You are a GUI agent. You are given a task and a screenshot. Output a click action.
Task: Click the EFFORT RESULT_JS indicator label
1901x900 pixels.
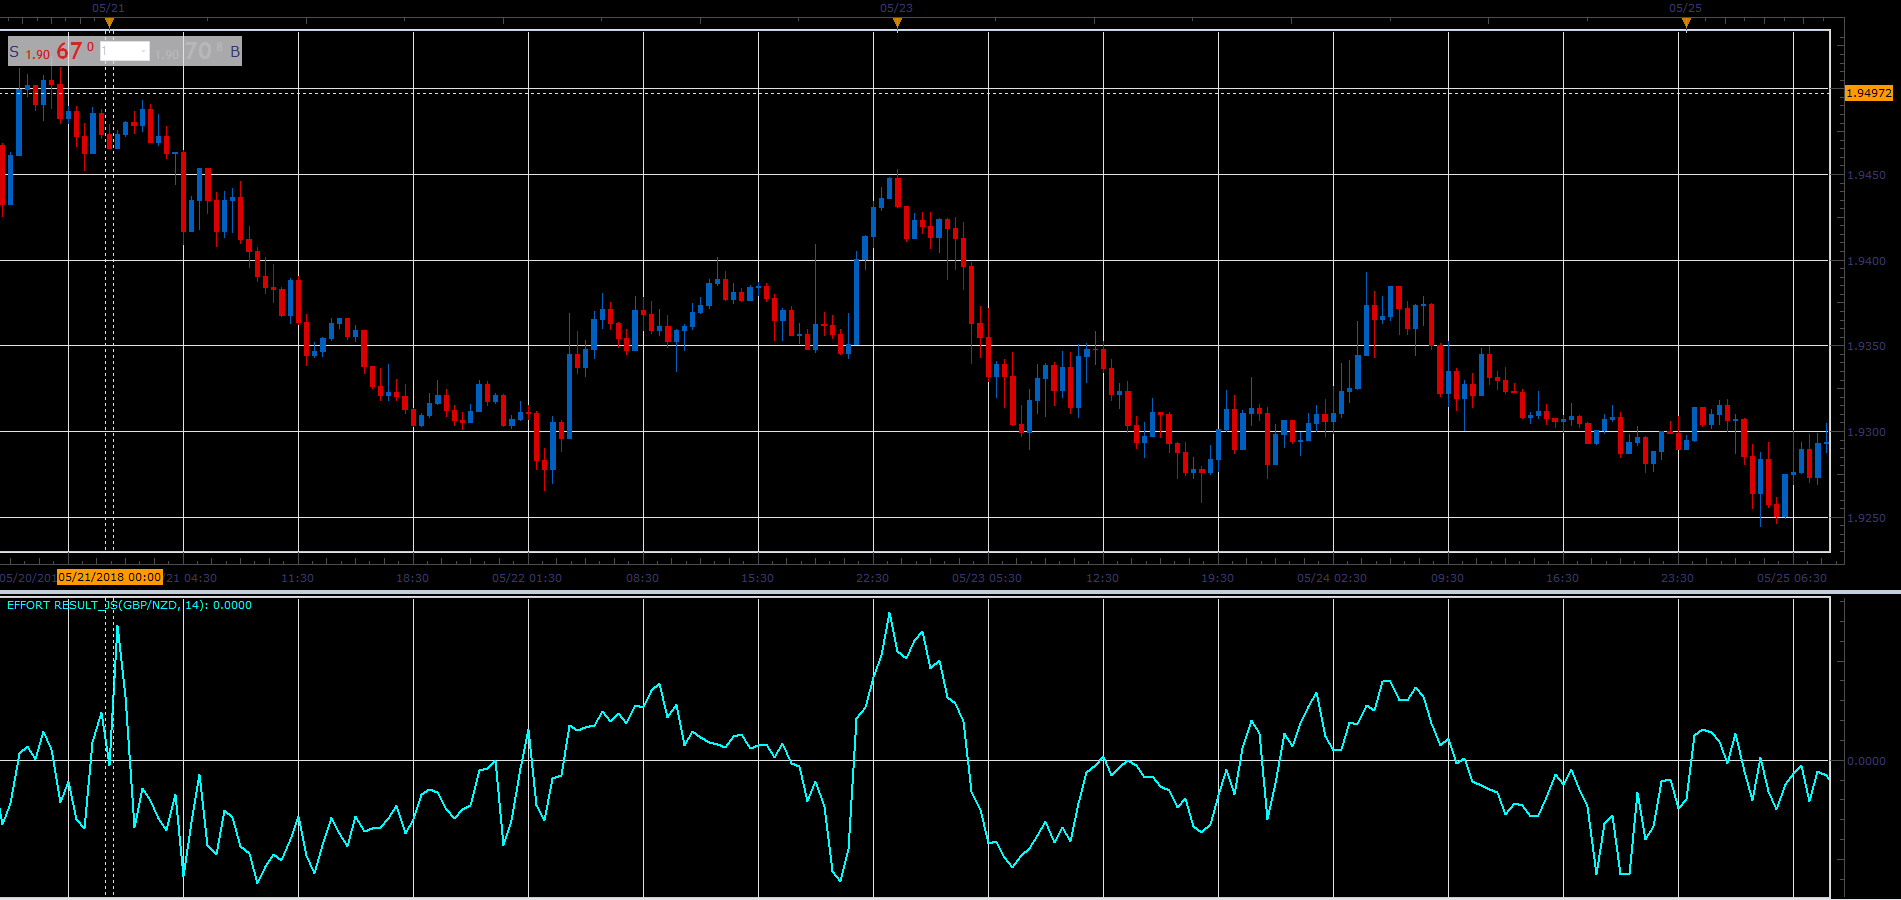click(129, 605)
